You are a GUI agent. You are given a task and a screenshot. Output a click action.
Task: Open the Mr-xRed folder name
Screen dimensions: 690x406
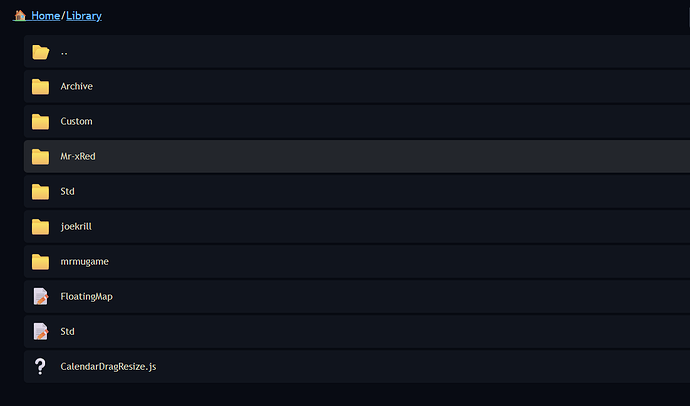point(78,157)
